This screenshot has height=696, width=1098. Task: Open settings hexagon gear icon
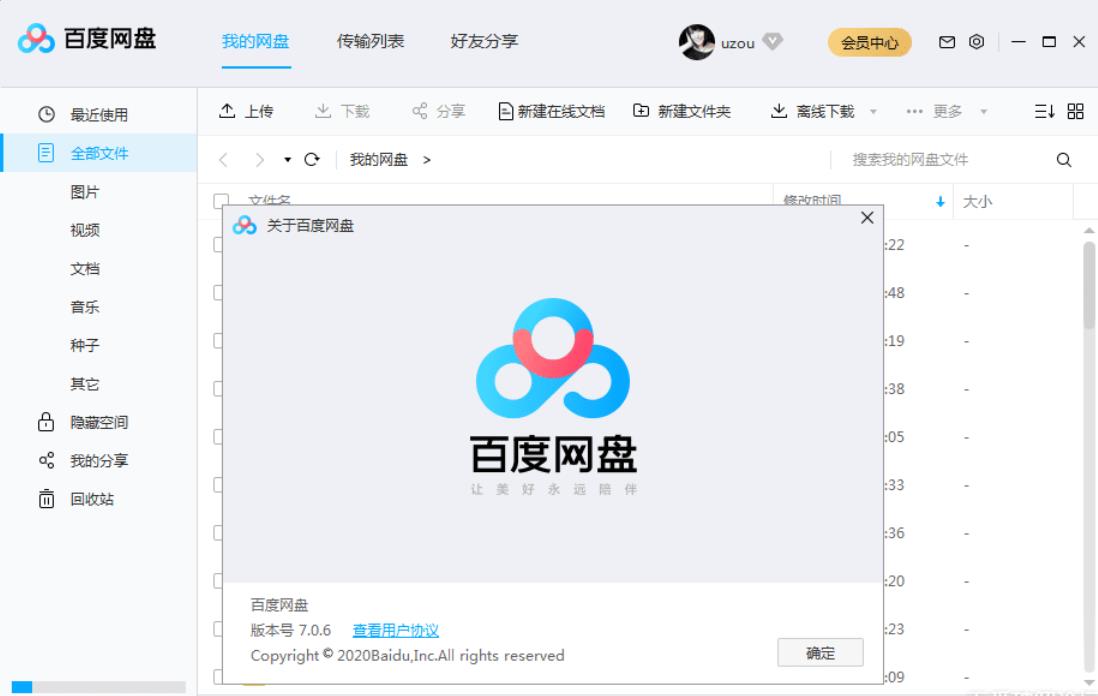[x=976, y=42]
